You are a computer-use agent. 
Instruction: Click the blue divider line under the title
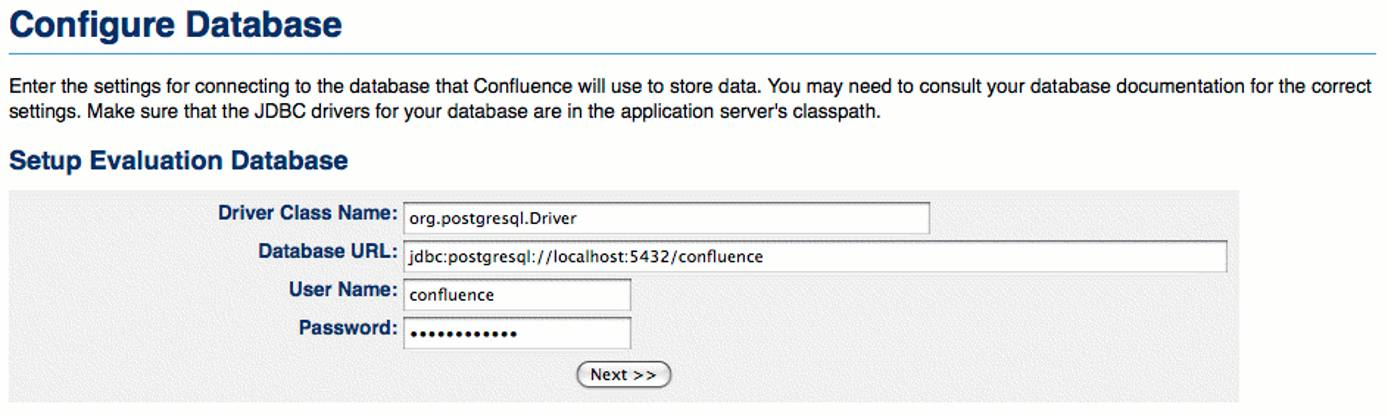692,54
